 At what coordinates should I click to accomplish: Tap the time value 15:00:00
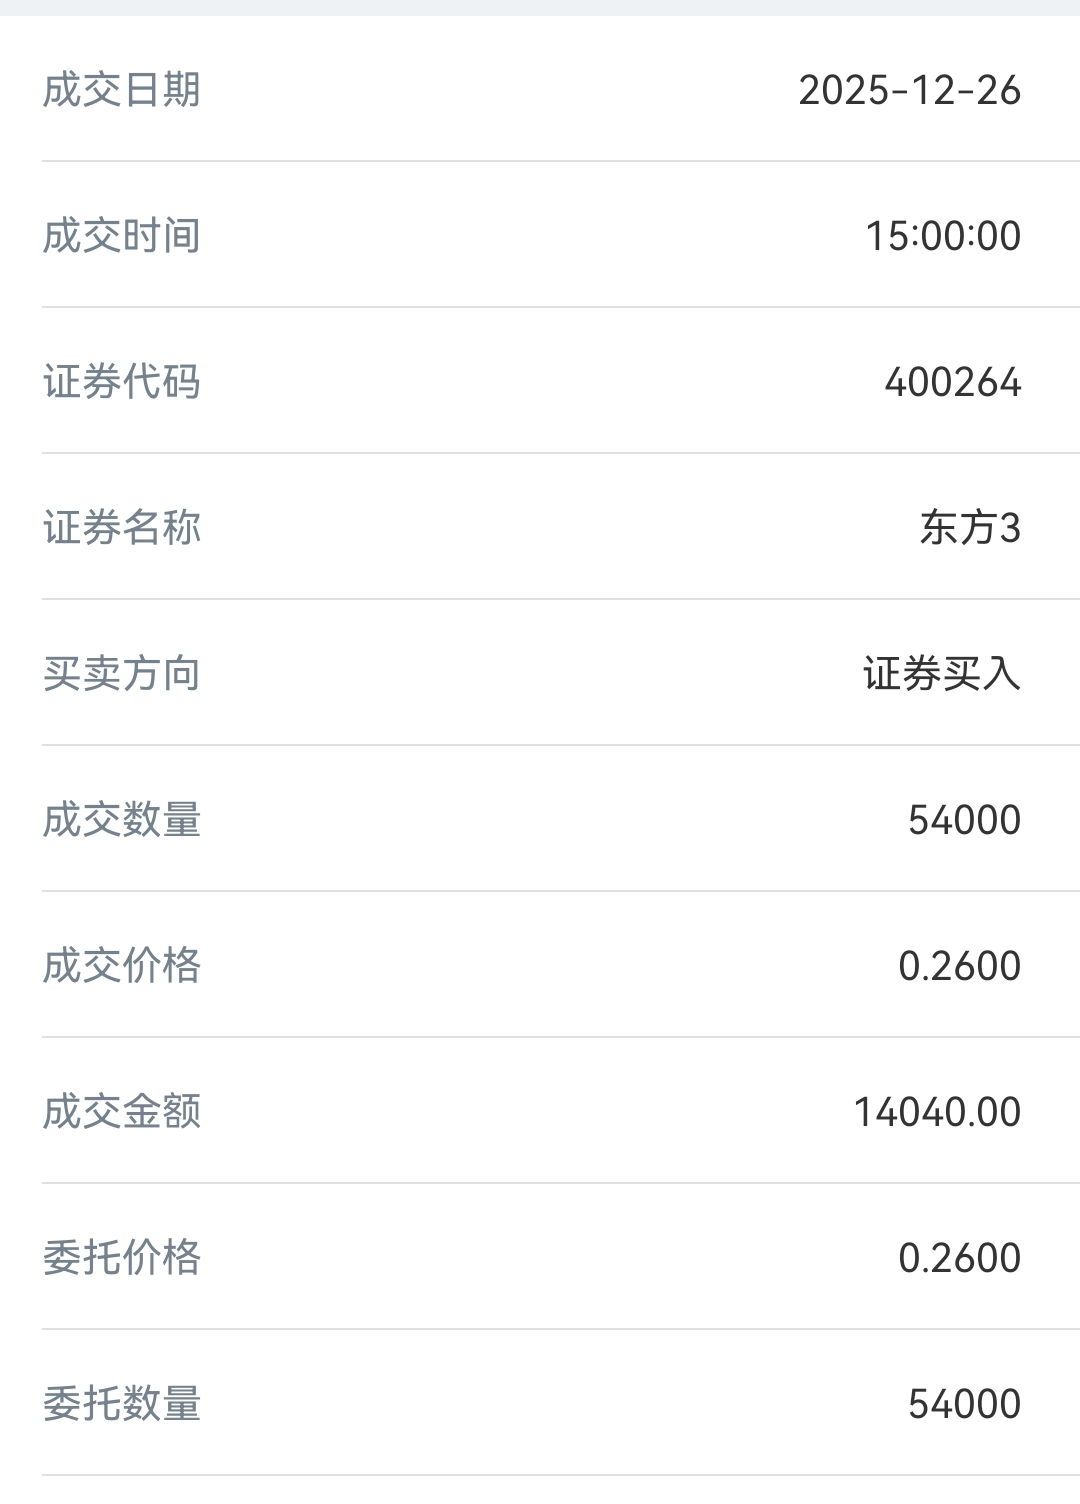click(943, 236)
